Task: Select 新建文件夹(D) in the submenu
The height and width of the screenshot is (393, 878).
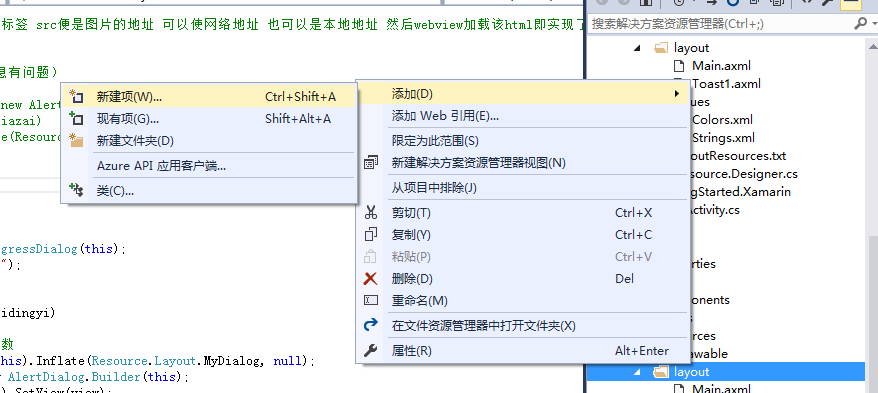Action: pyautogui.click(x=208, y=141)
